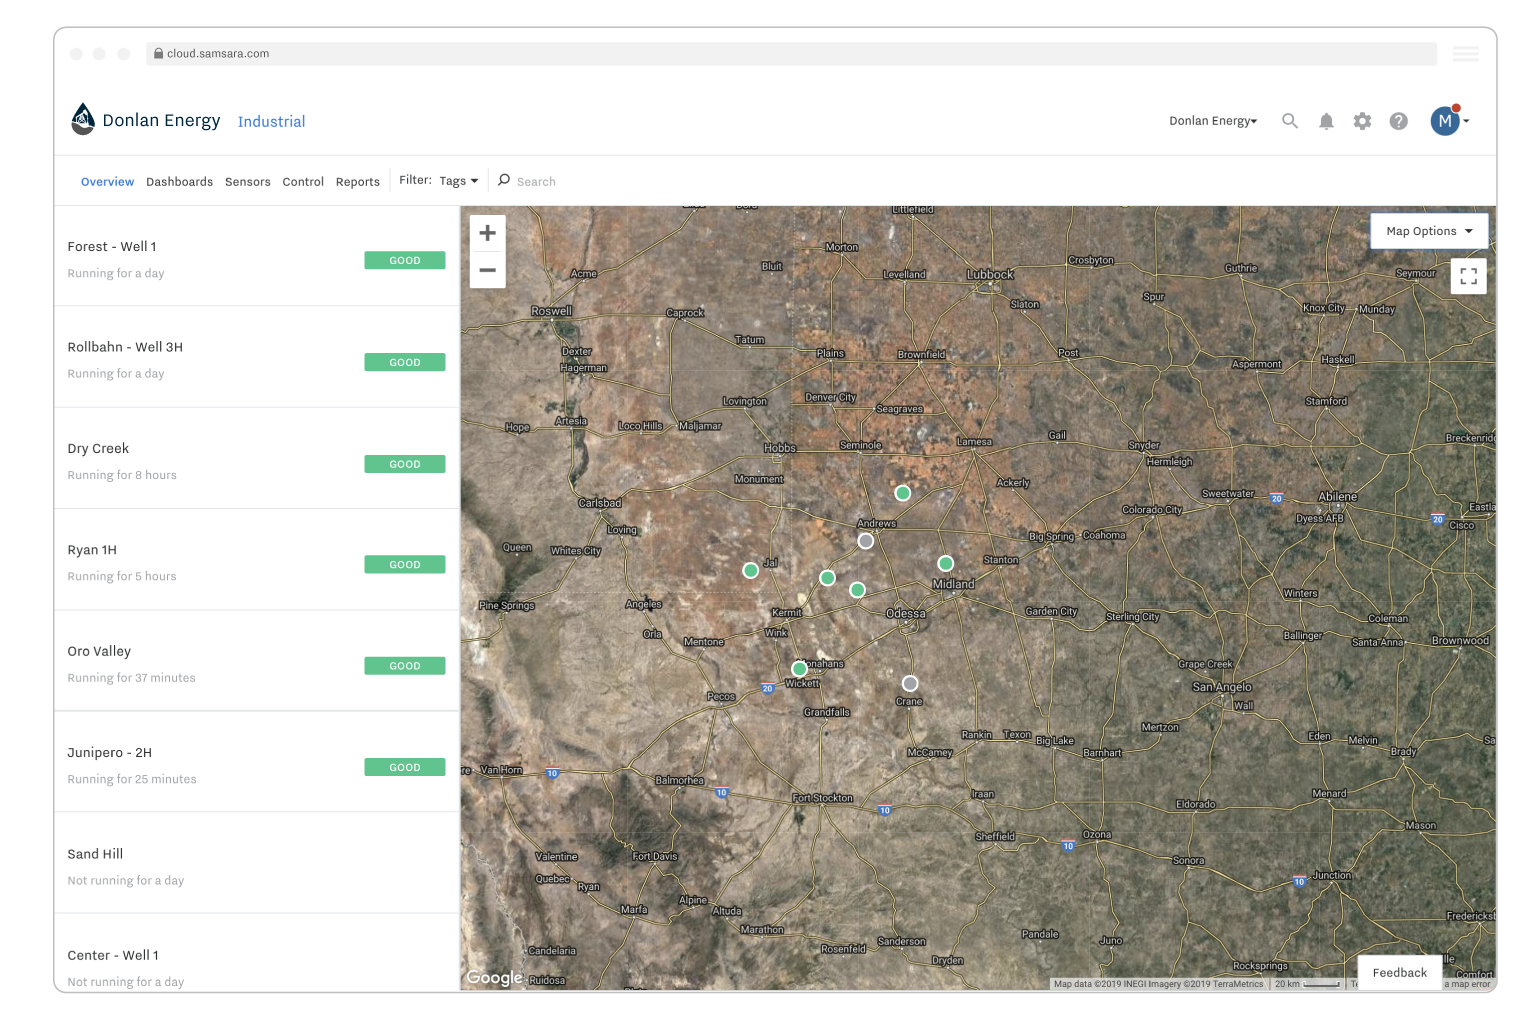
Task: Open the Control tab
Action: tap(303, 182)
